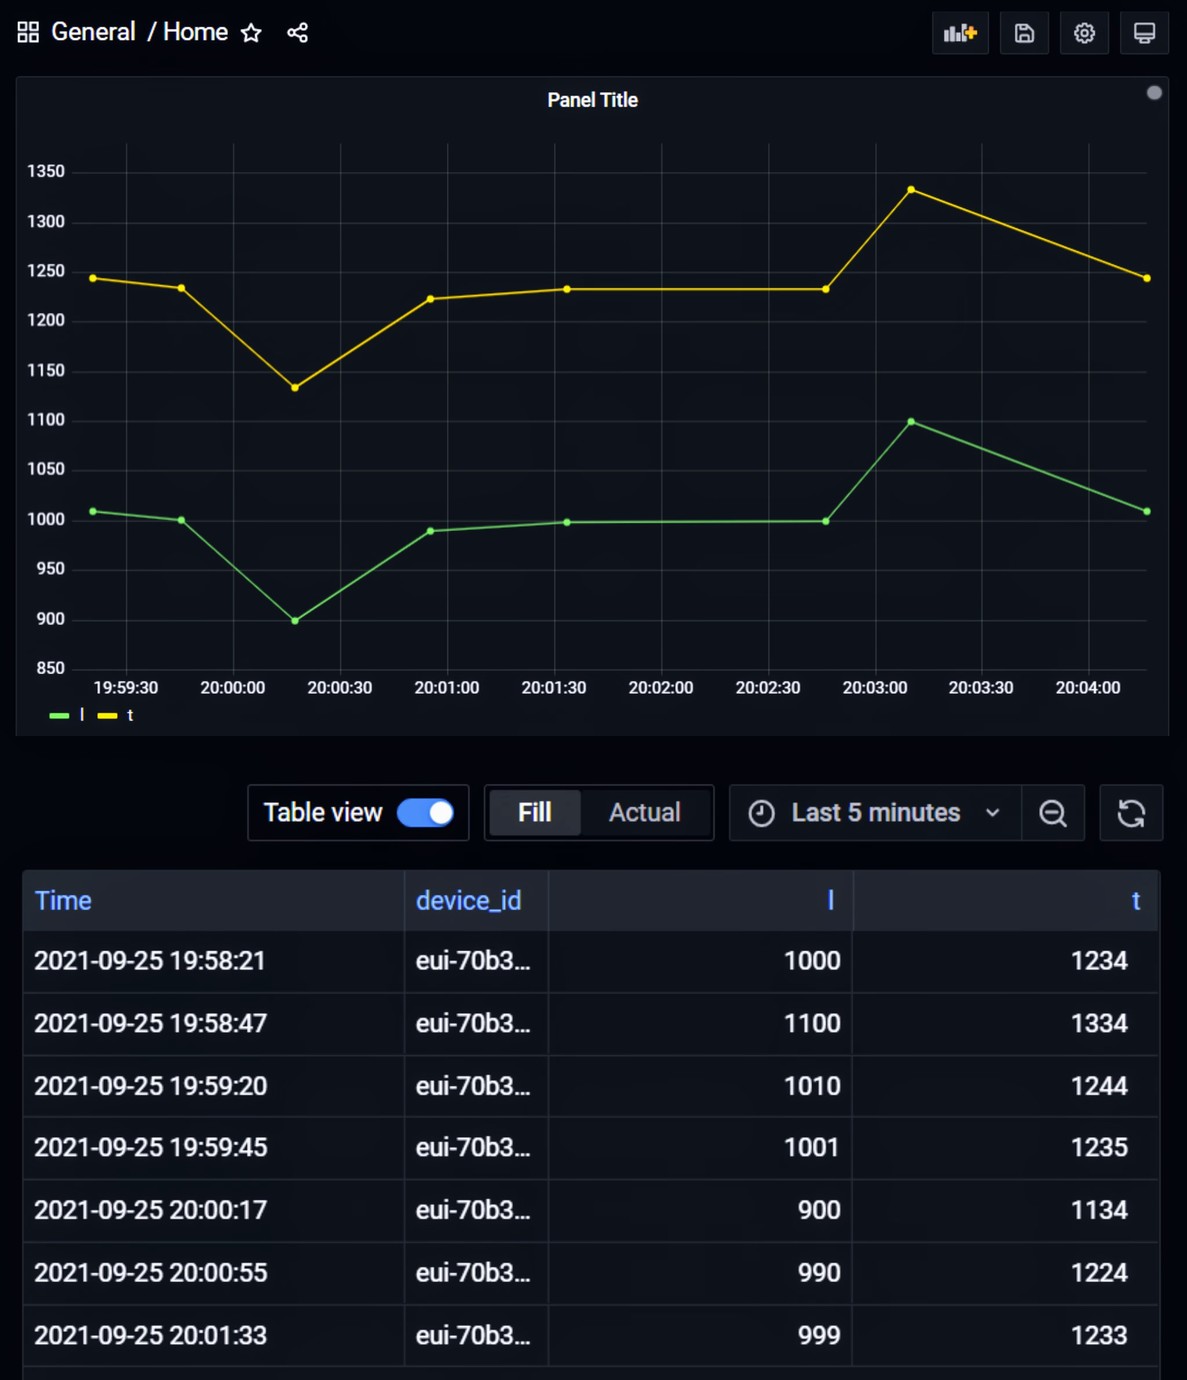Refresh the panel data
Image resolution: width=1187 pixels, height=1380 pixels.
tap(1130, 813)
